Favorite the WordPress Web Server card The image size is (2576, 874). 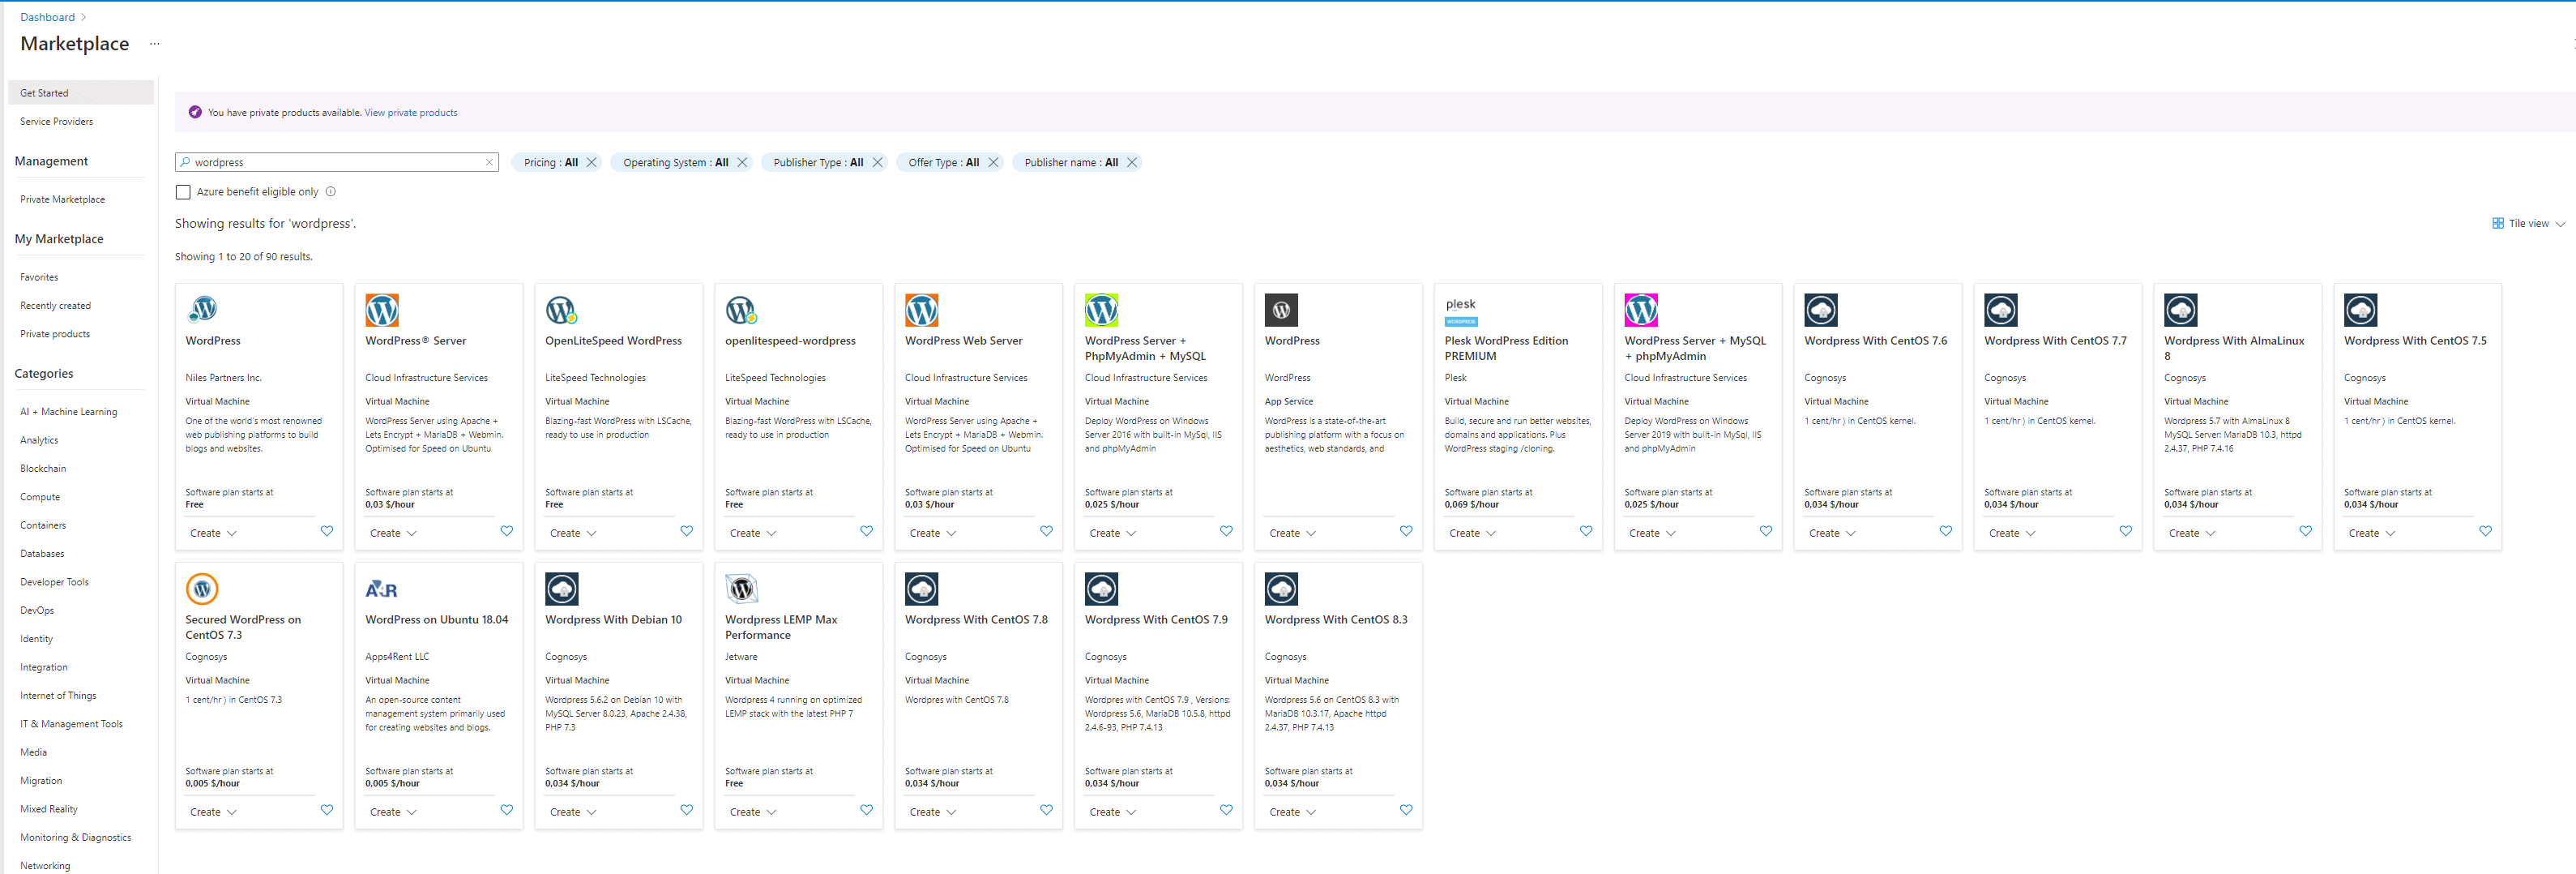point(1047,531)
